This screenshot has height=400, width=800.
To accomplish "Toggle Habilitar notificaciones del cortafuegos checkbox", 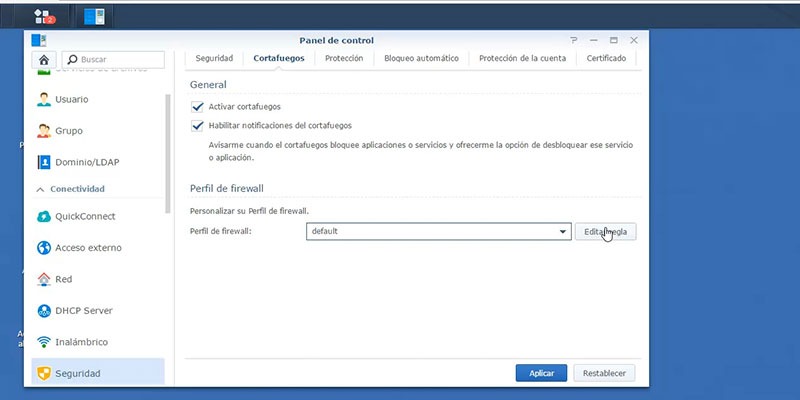I will click(x=197, y=126).
